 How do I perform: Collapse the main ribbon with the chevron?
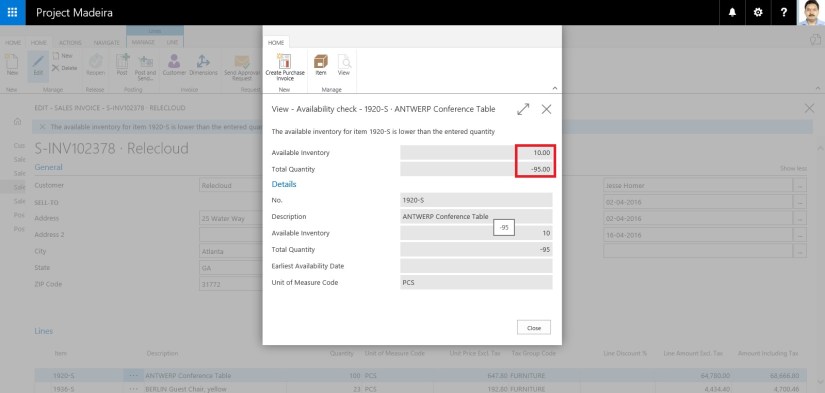[817, 88]
